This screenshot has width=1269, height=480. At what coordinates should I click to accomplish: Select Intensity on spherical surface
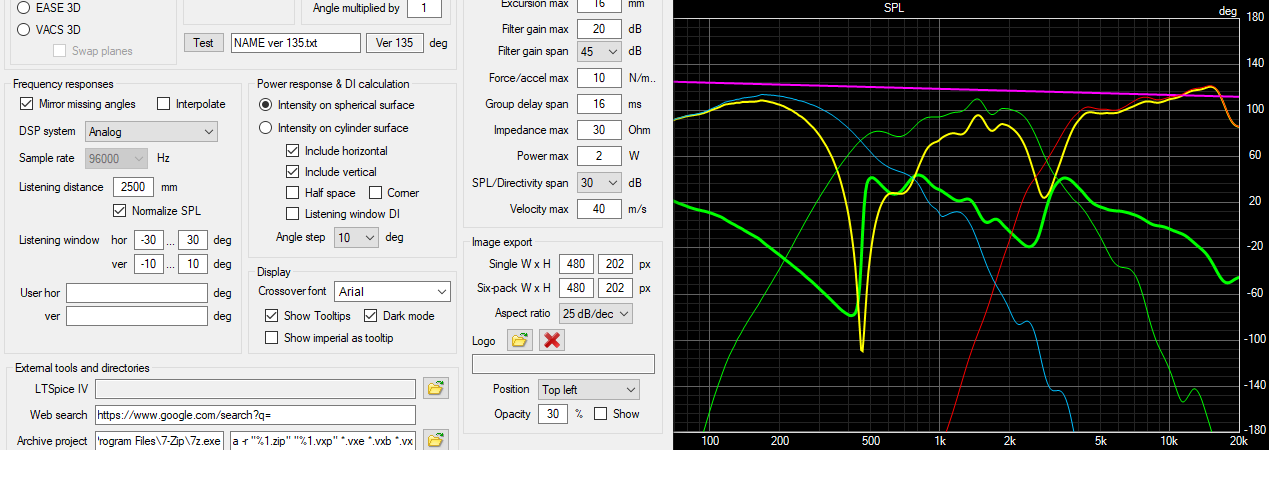(336, 105)
